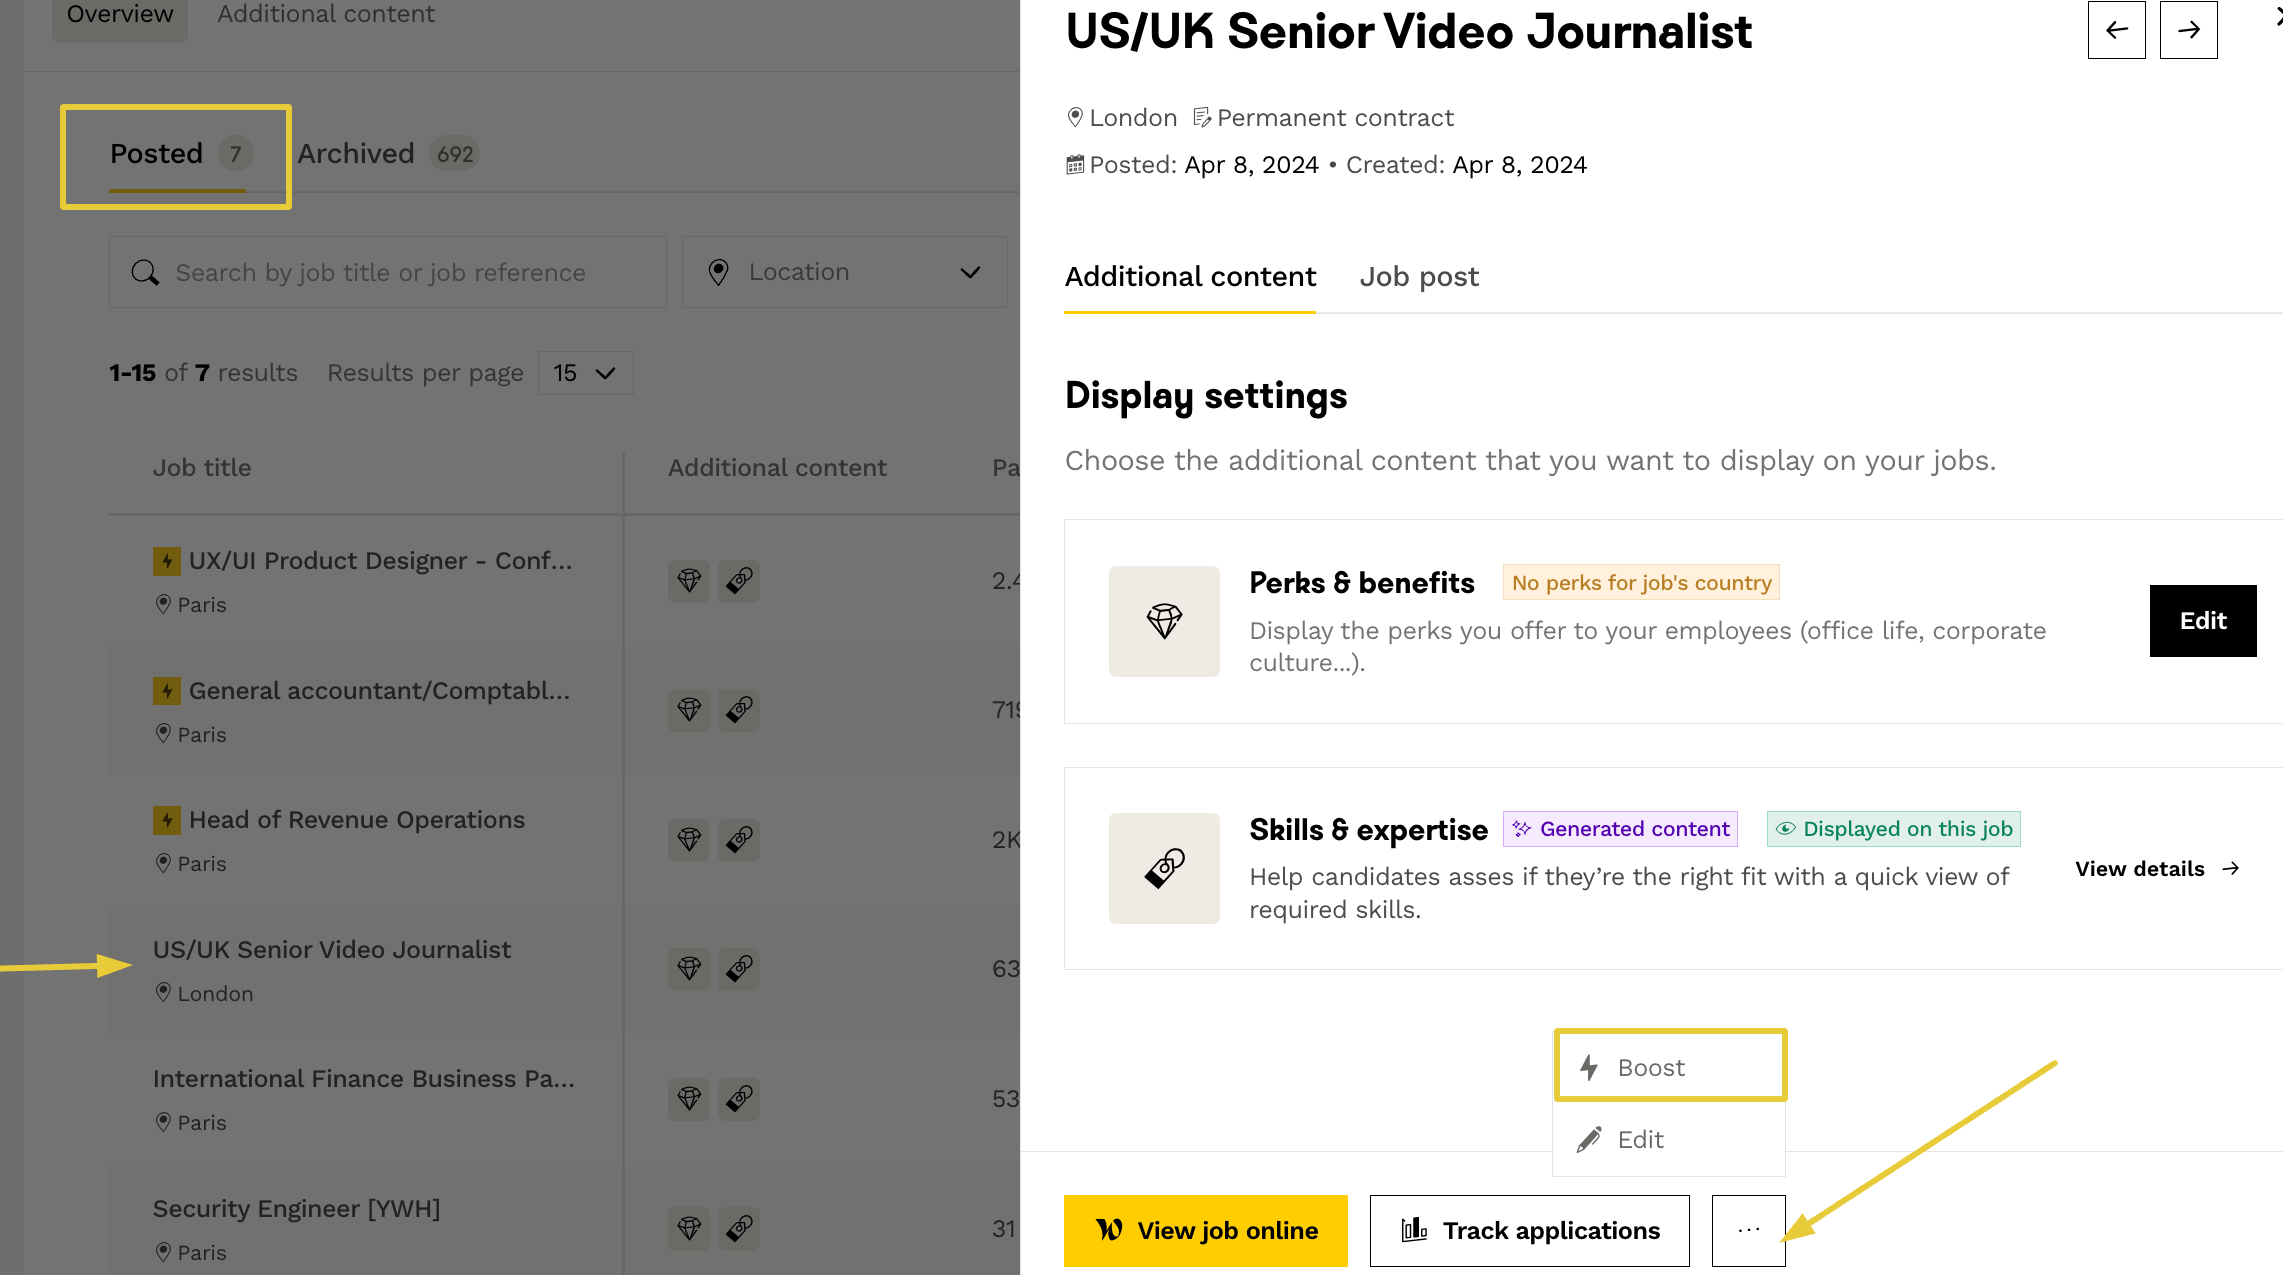Click perks diamond icon on UX/UI Product Designer row
2283x1275 pixels.
coord(689,580)
